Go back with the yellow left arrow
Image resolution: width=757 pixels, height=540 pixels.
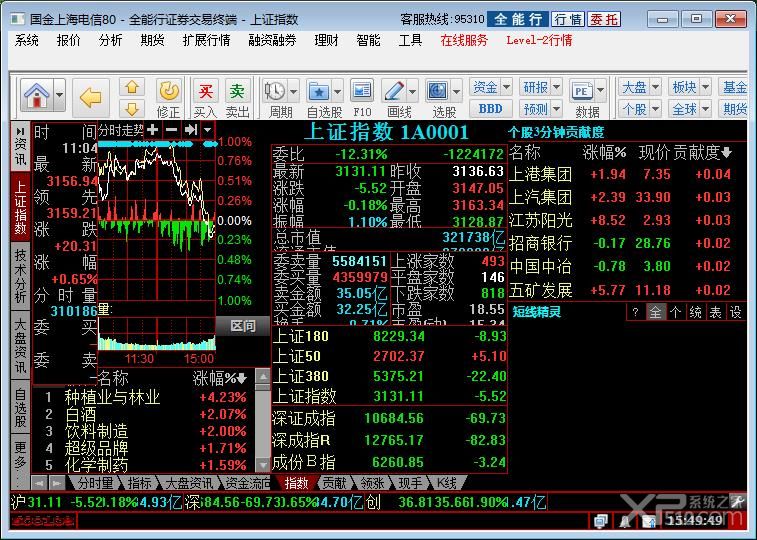click(x=91, y=98)
